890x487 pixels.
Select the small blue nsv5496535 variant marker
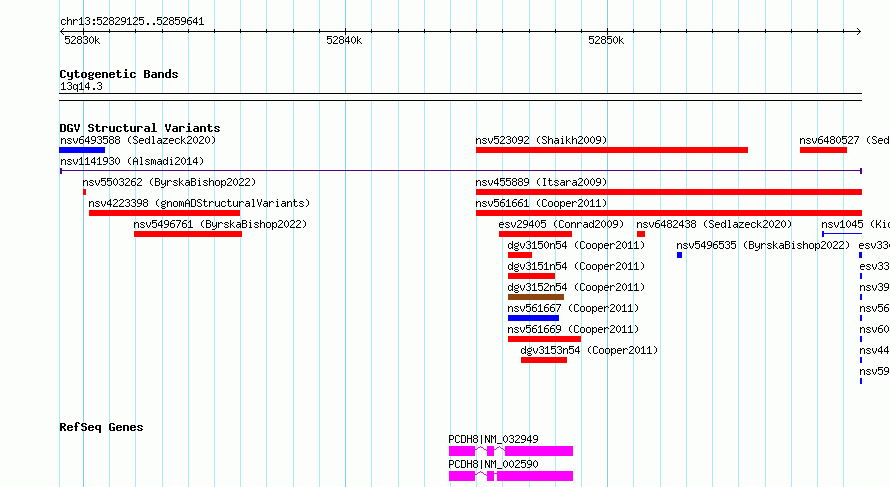tap(679, 255)
